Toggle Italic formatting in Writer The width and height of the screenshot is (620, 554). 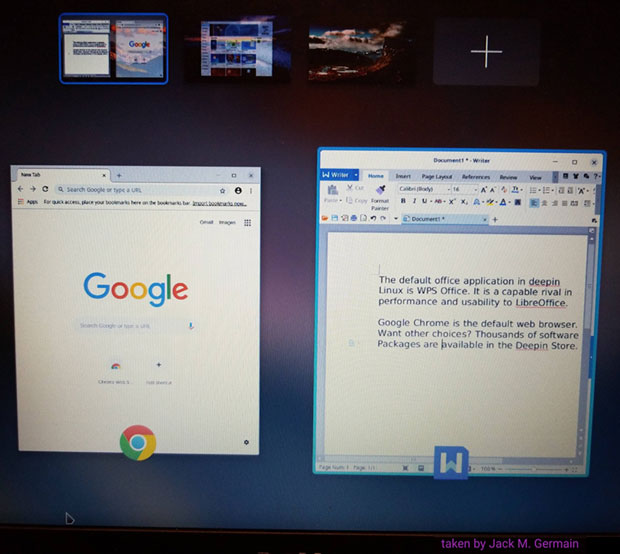coord(414,201)
